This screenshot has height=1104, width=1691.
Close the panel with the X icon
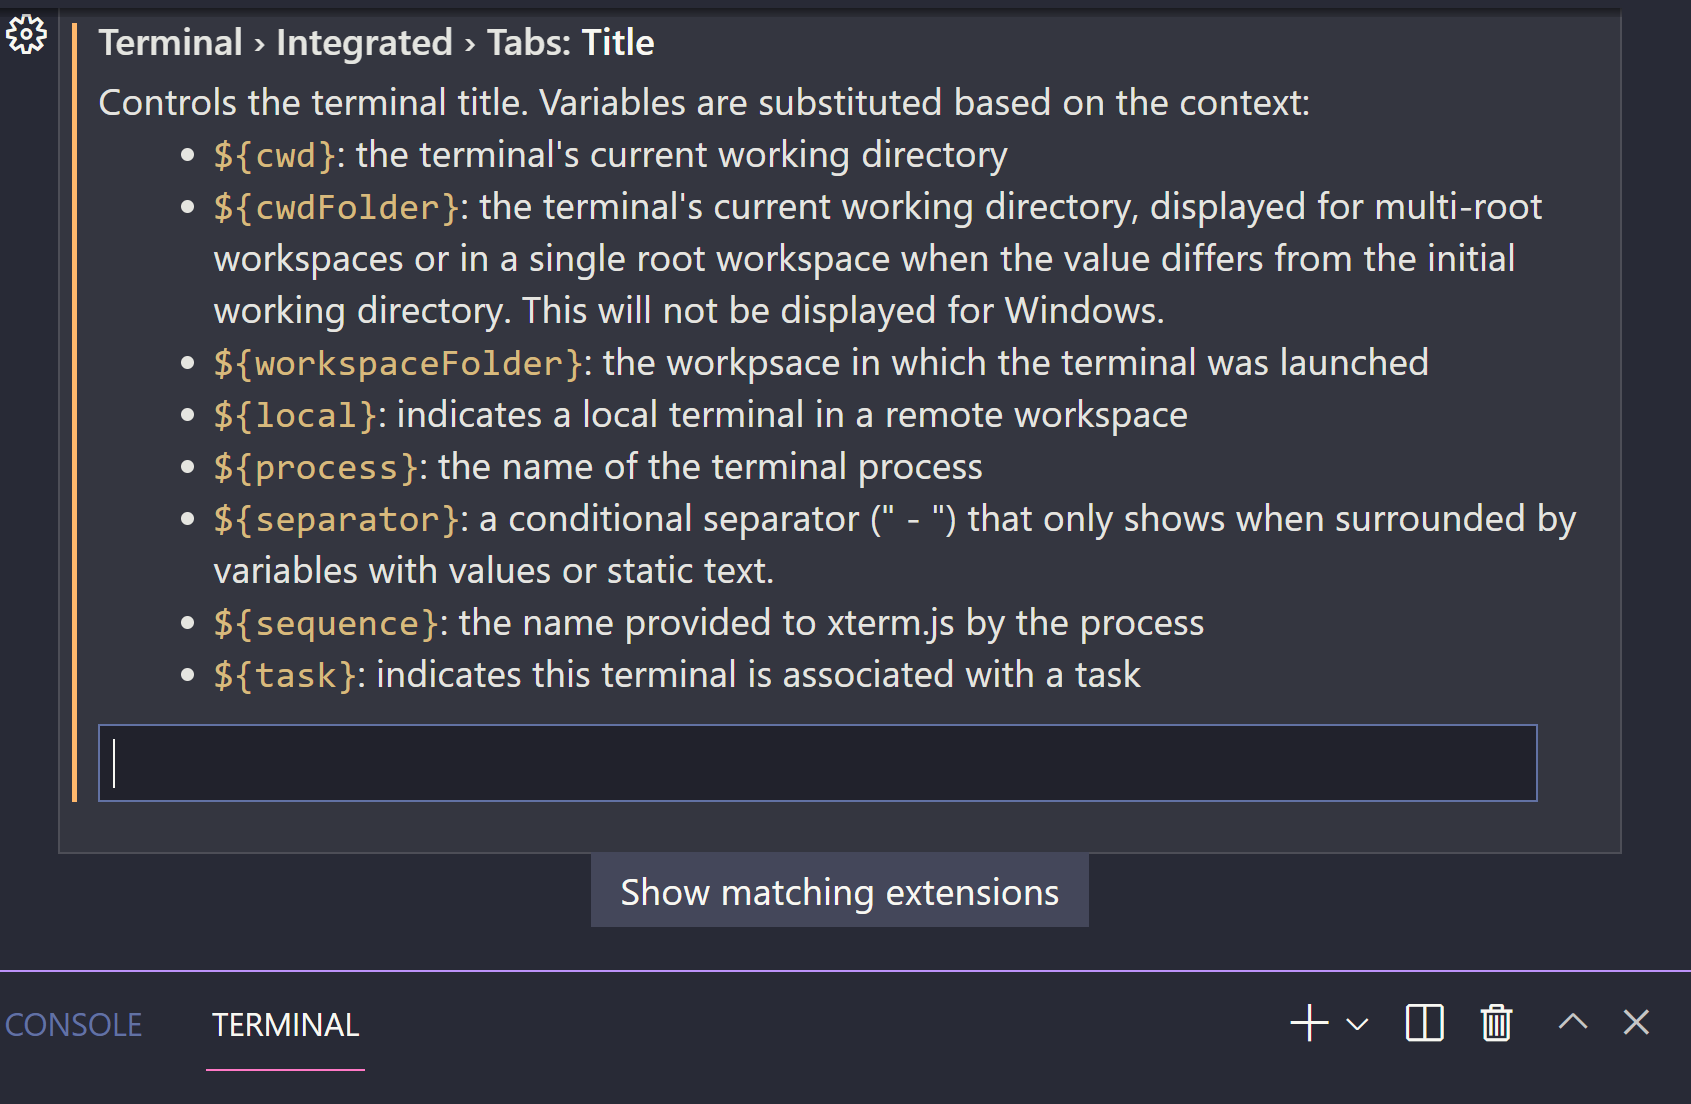pos(1635,1023)
